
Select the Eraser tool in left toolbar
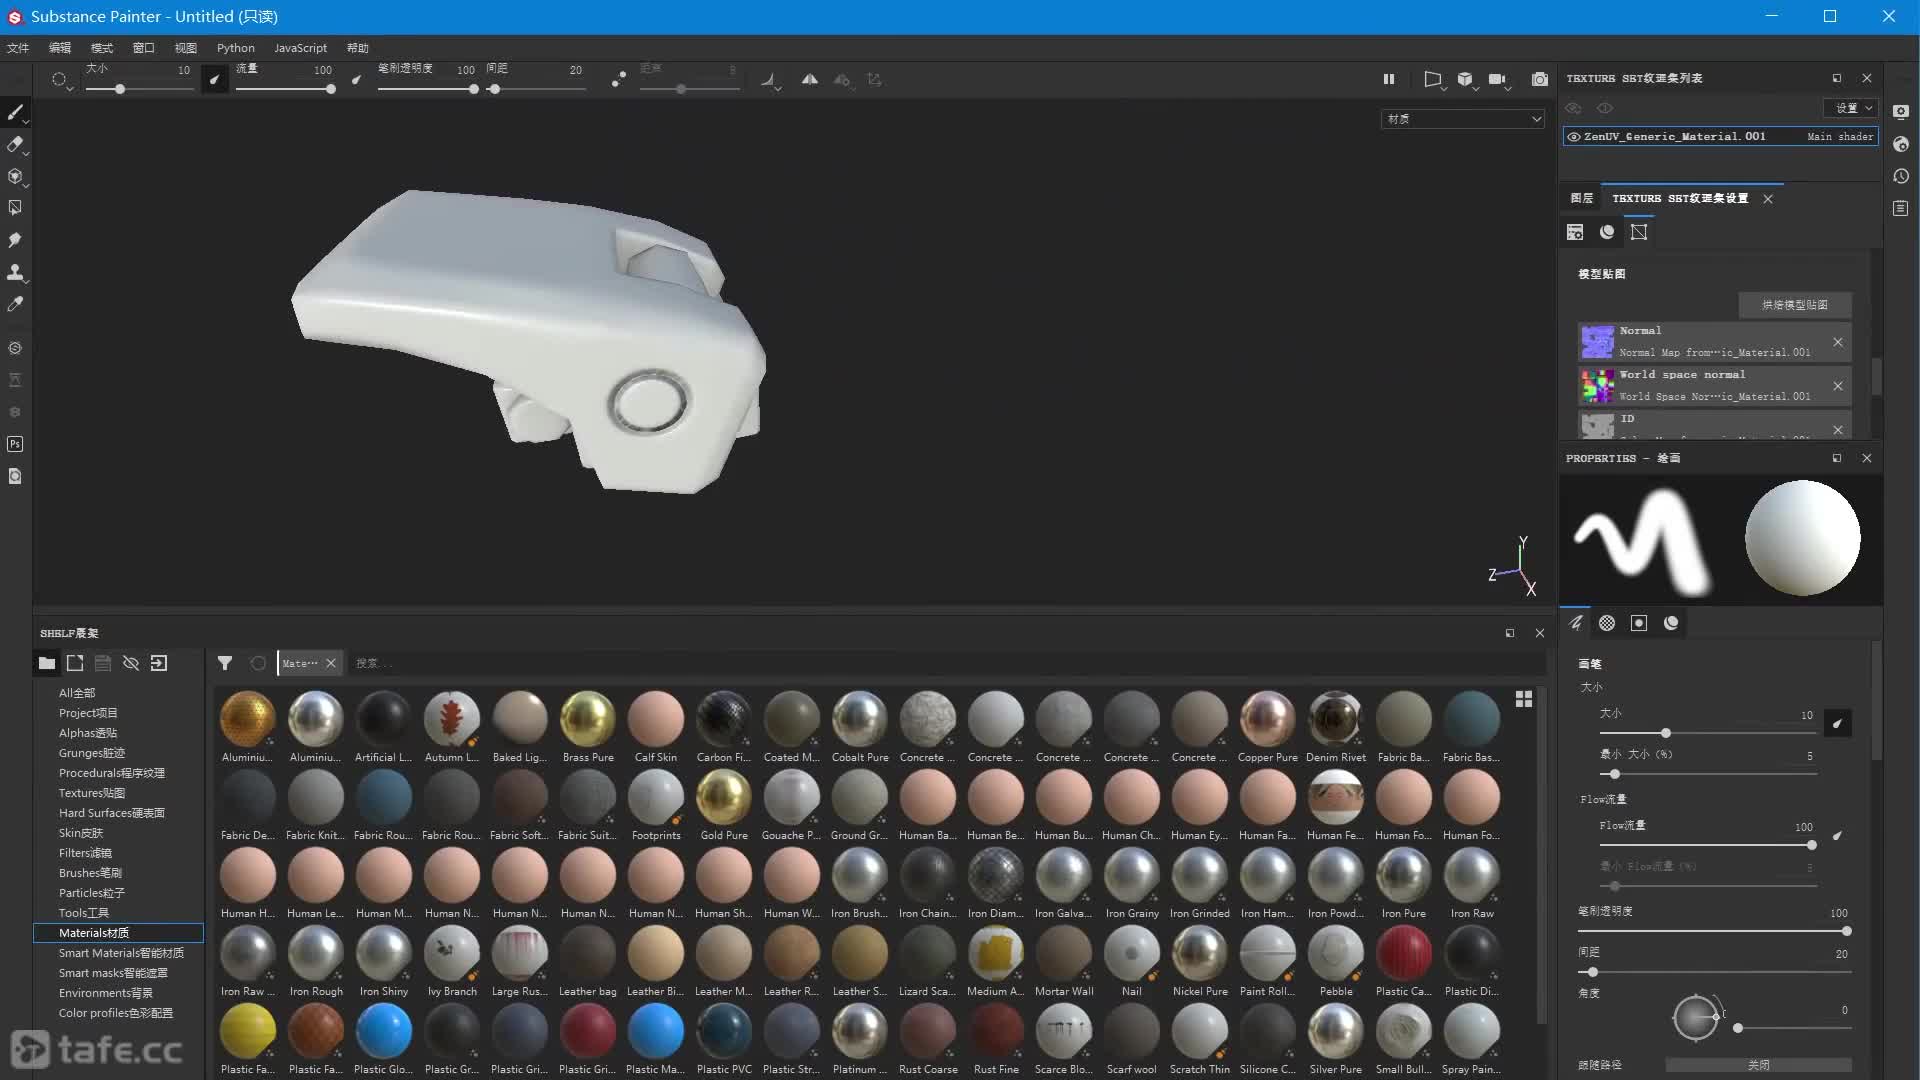coord(15,145)
